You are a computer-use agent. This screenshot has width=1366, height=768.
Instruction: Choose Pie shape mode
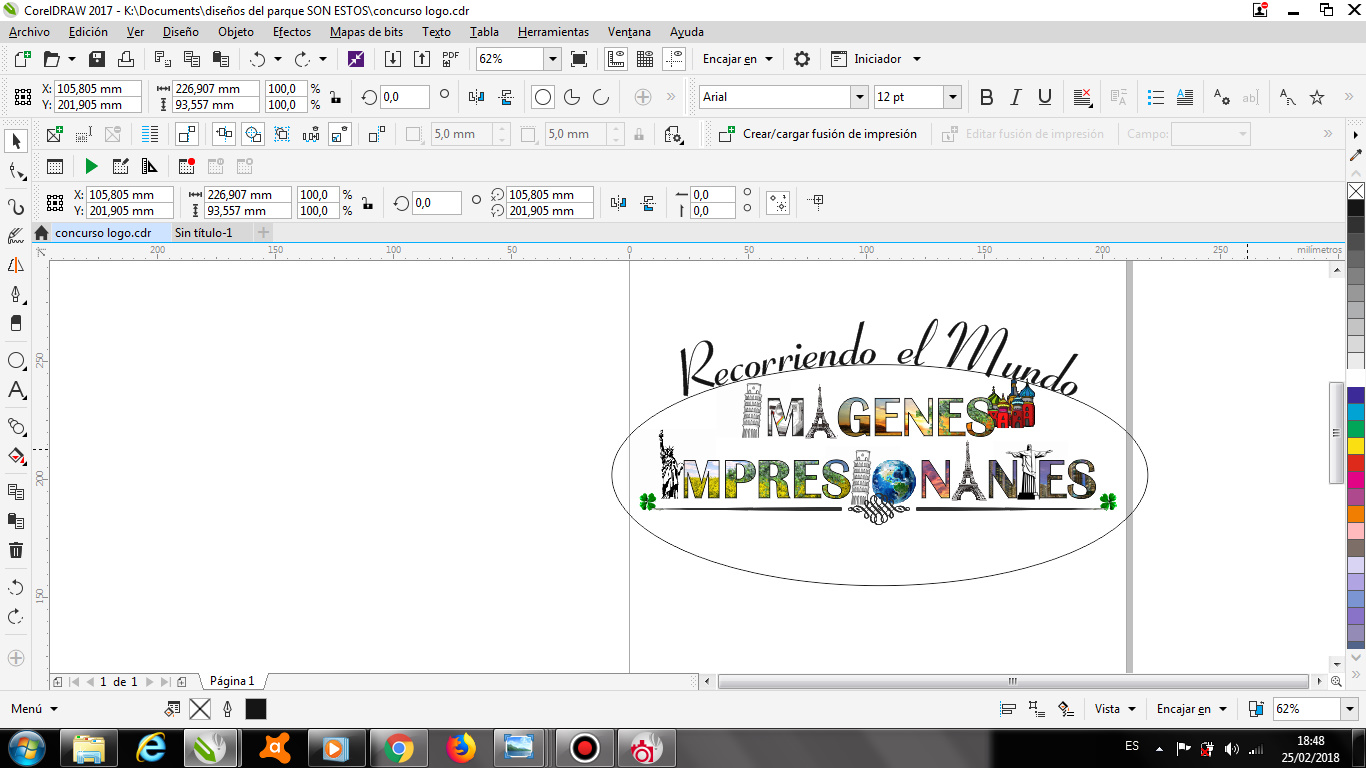point(572,97)
